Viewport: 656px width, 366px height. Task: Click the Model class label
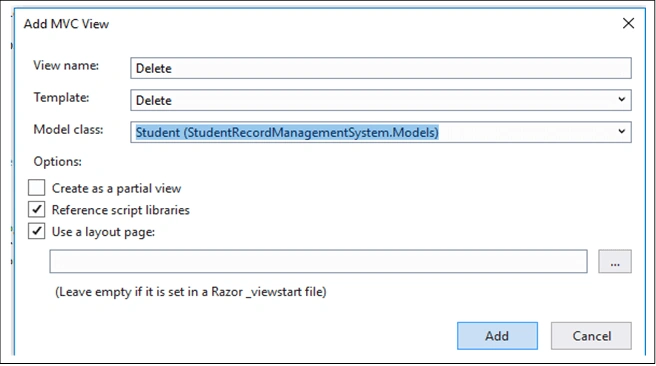pos(68,130)
